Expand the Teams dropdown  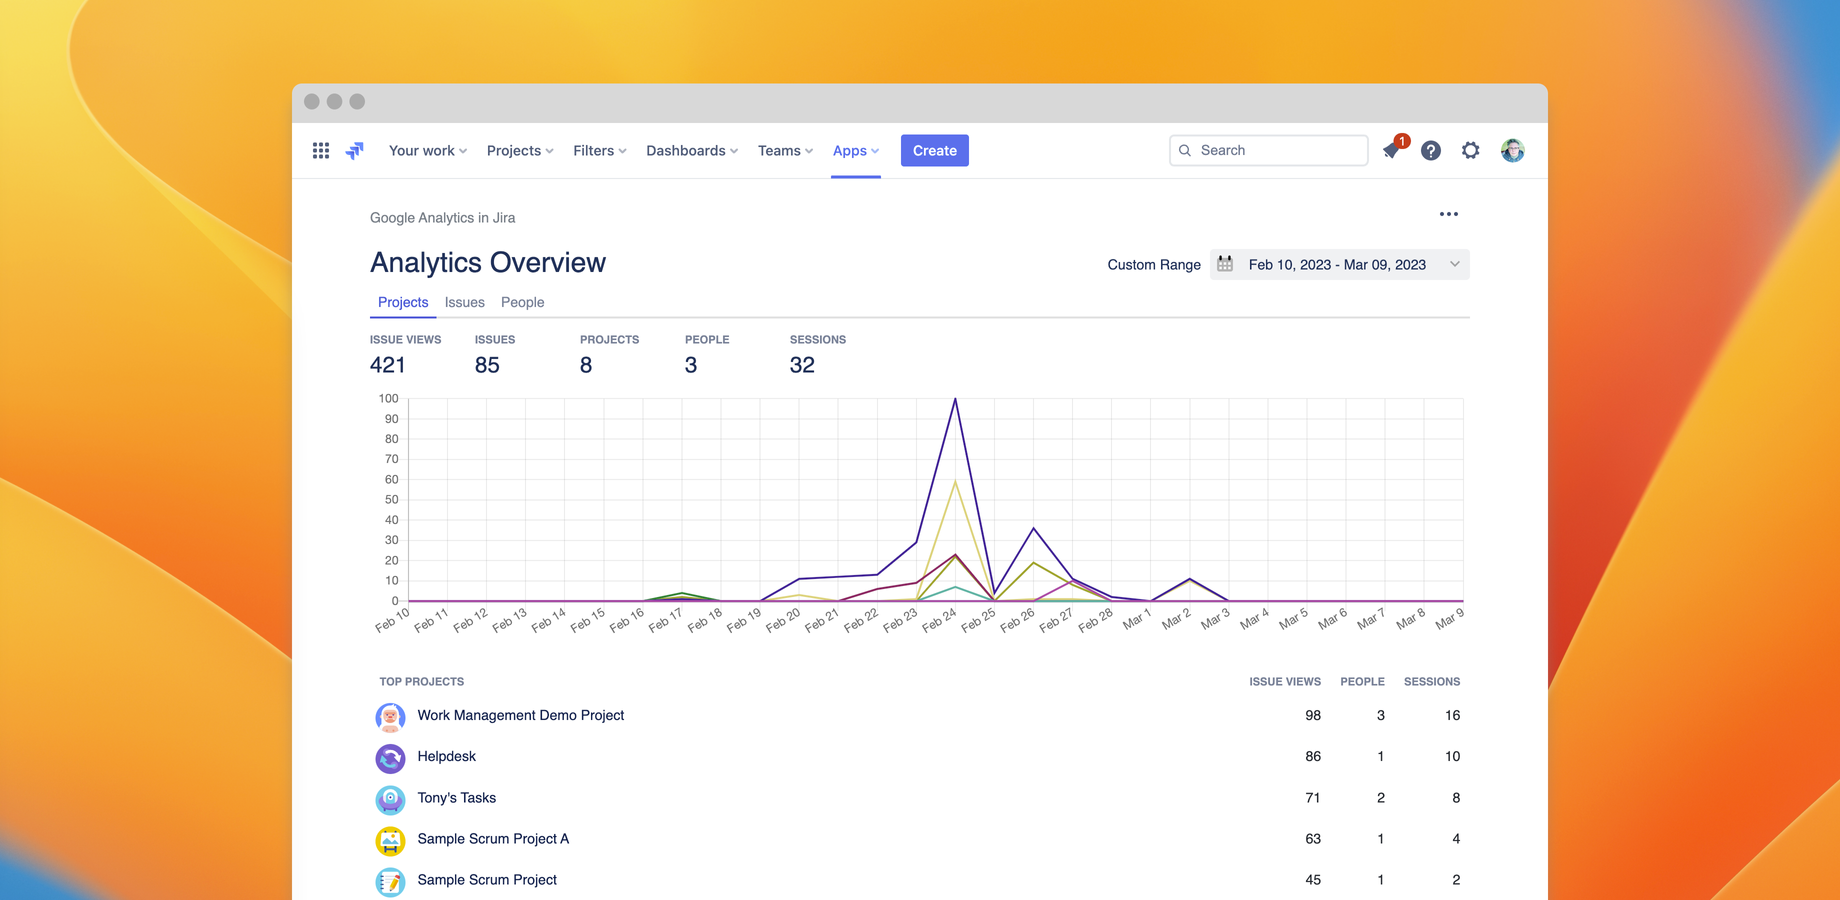tap(785, 151)
